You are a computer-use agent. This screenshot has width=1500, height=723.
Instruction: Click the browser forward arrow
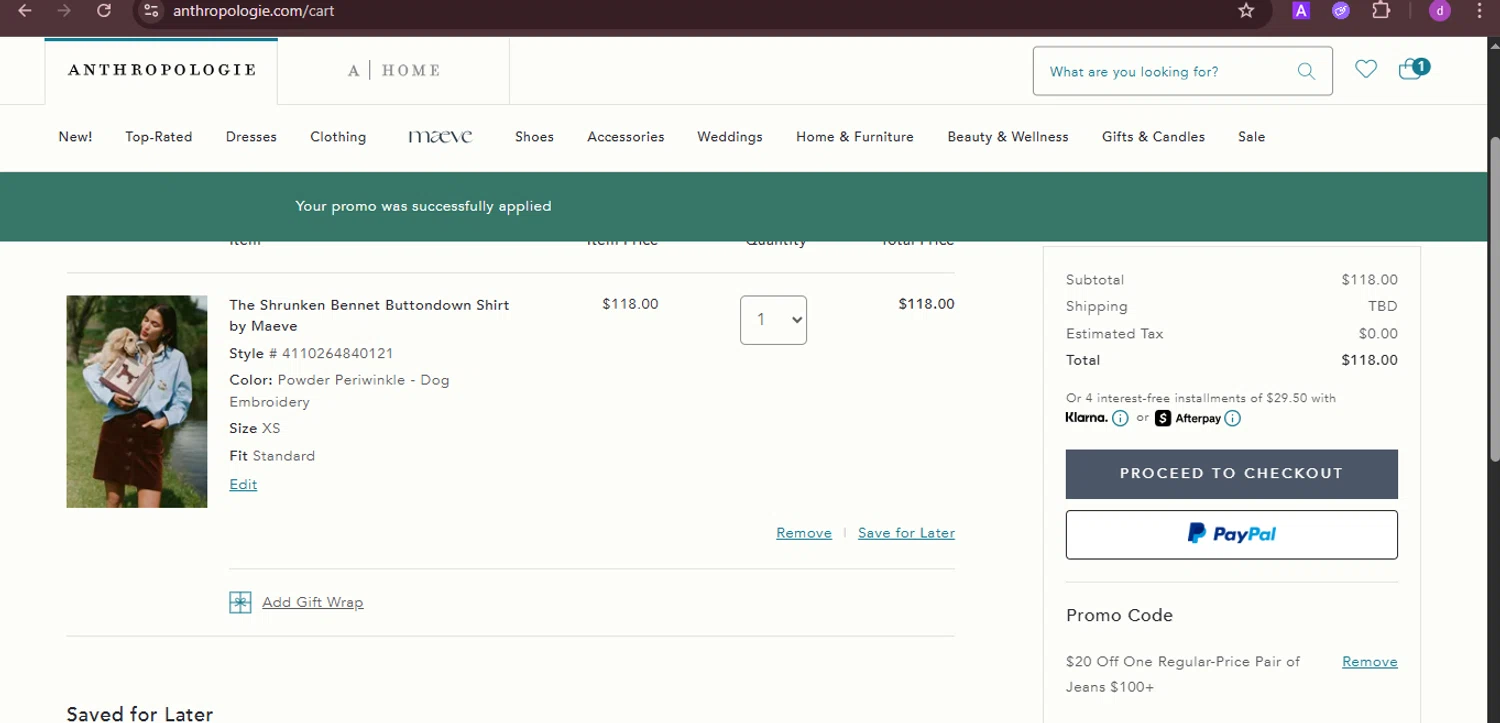[64, 11]
